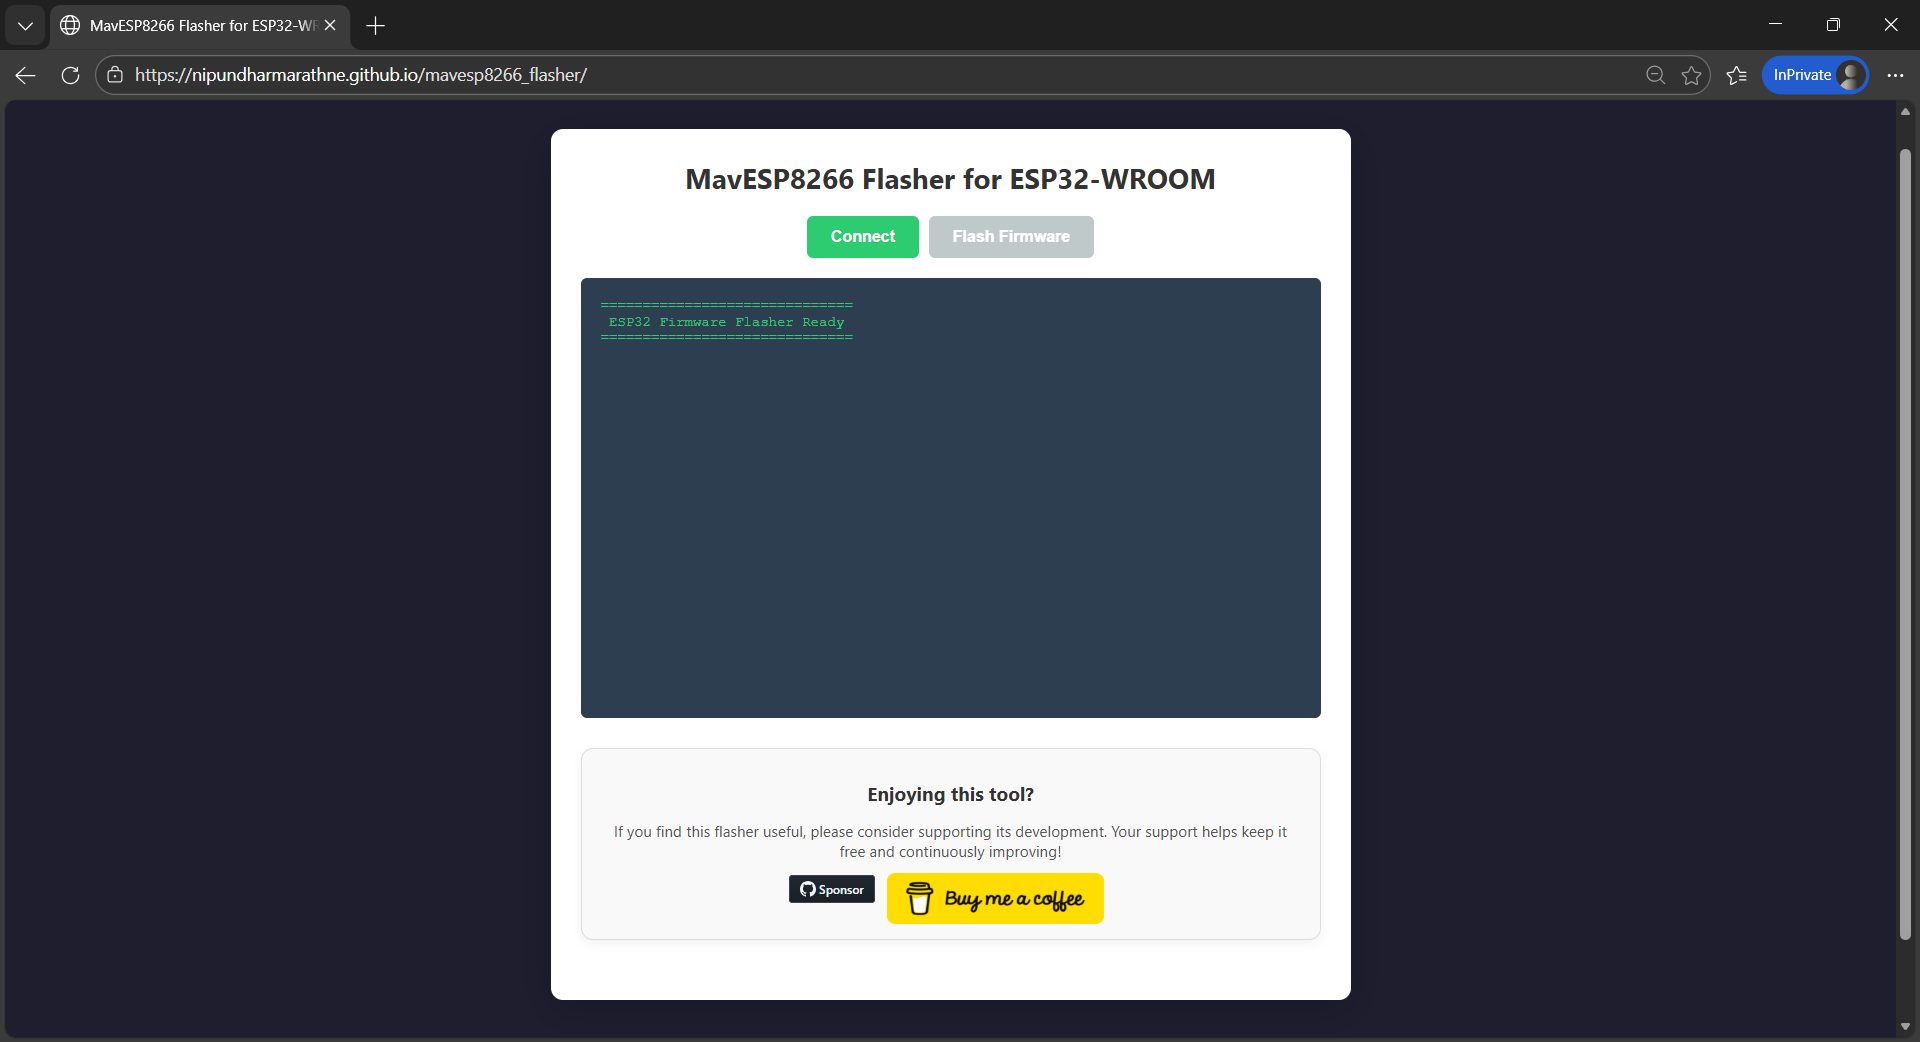Minimize the browser window

[1775, 25]
